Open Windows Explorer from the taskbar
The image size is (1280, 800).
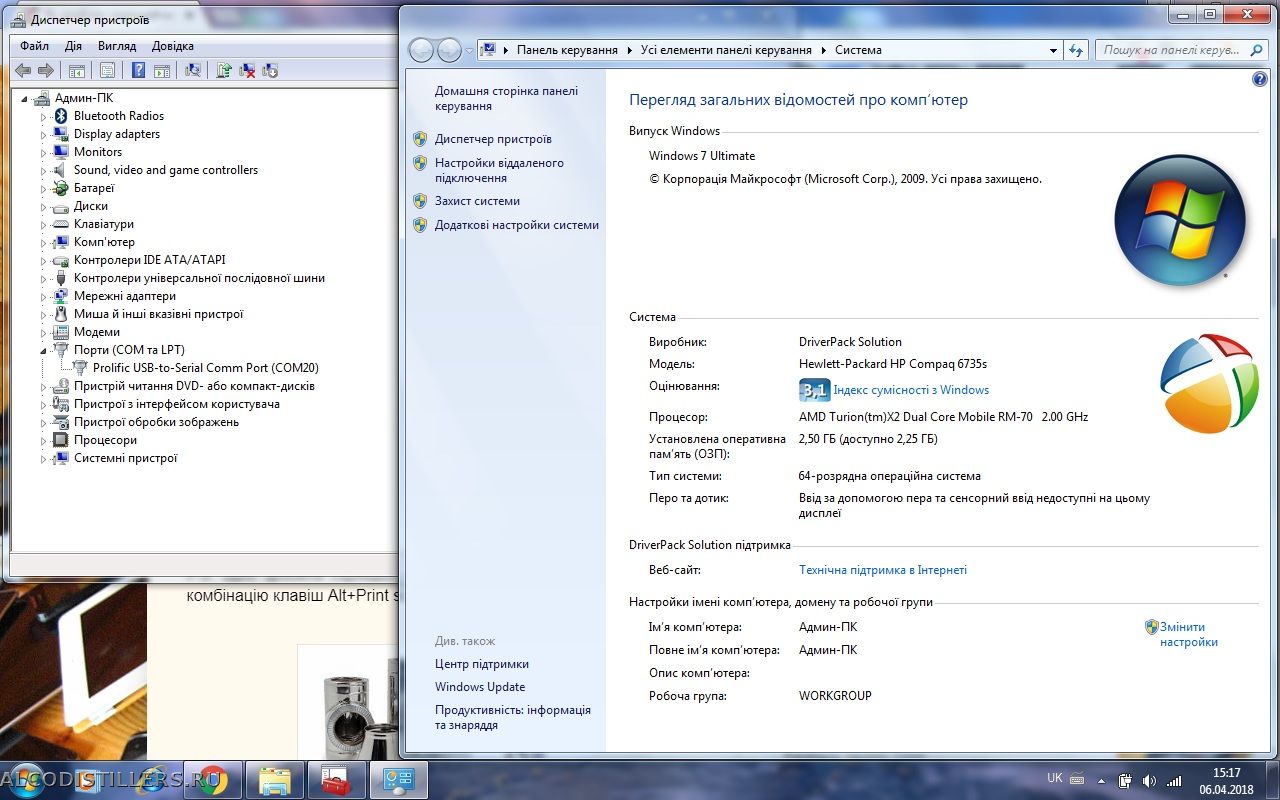click(x=274, y=780)
